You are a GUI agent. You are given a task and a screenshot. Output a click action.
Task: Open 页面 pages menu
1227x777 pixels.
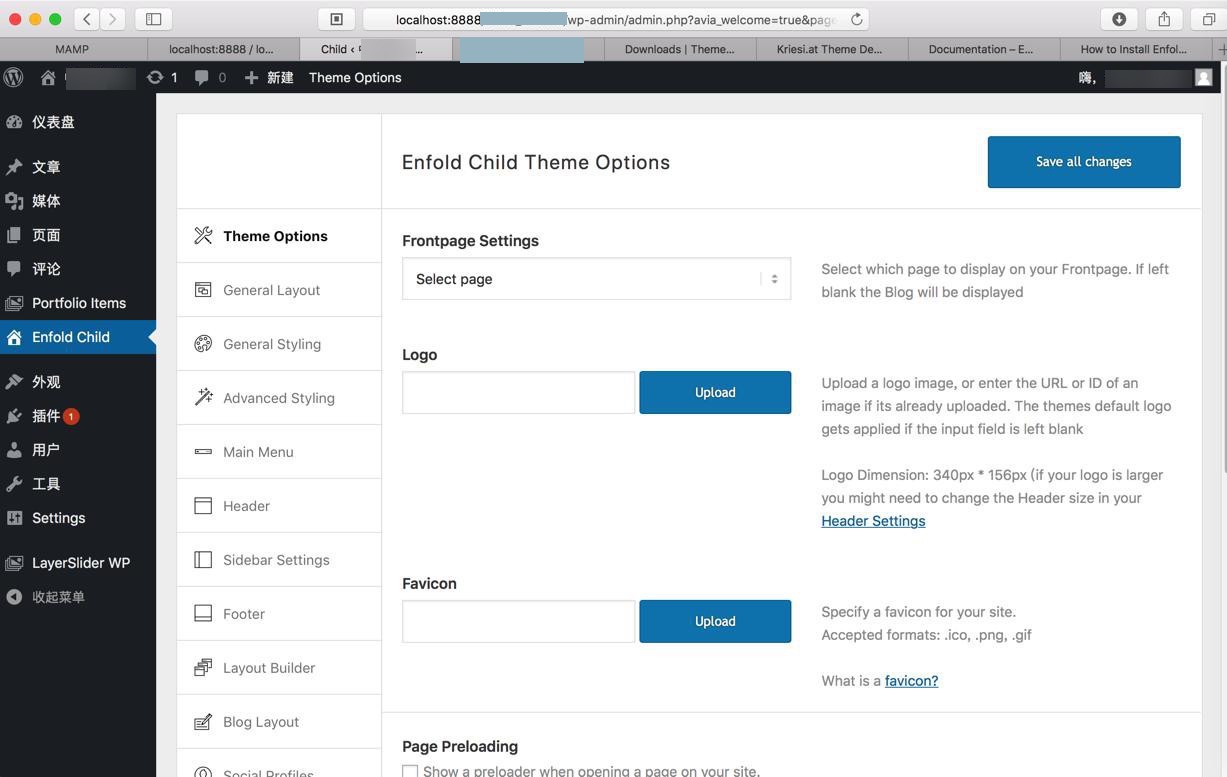point(78,235)
